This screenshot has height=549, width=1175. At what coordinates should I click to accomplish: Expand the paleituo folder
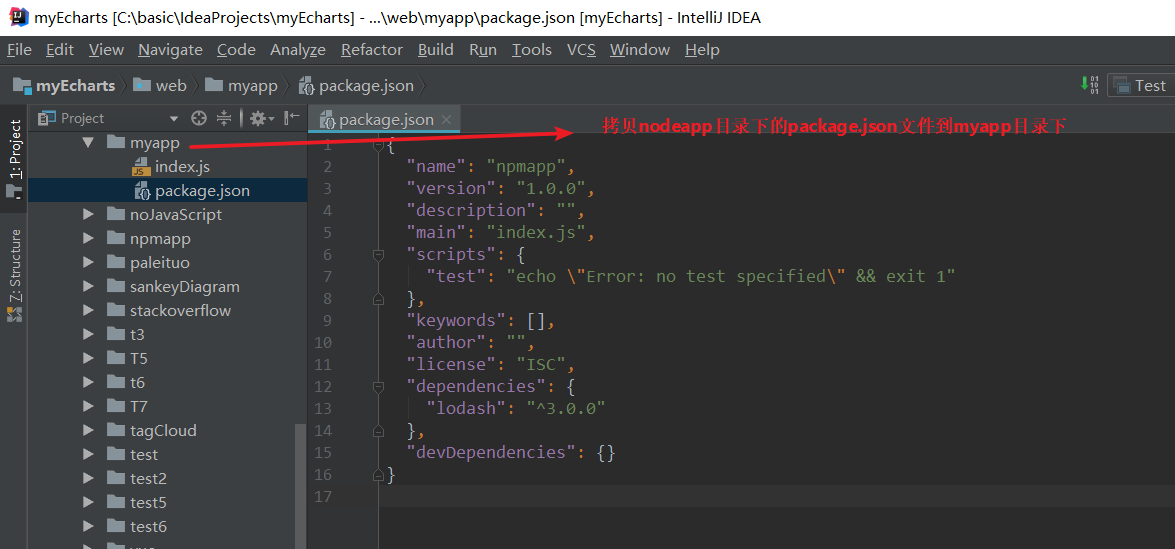(88, 262)
